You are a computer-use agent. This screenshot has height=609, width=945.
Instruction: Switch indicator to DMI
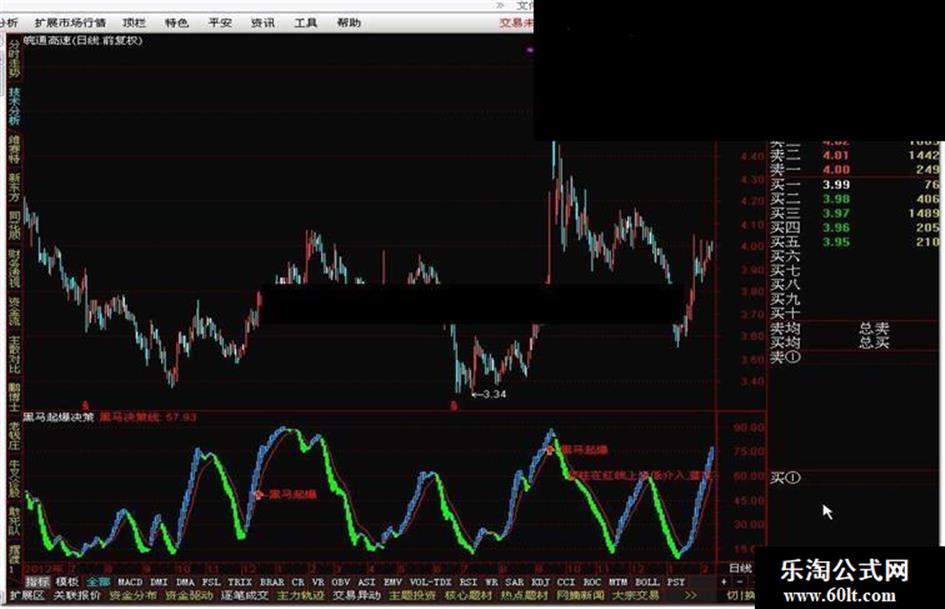[x=159, y=582]
